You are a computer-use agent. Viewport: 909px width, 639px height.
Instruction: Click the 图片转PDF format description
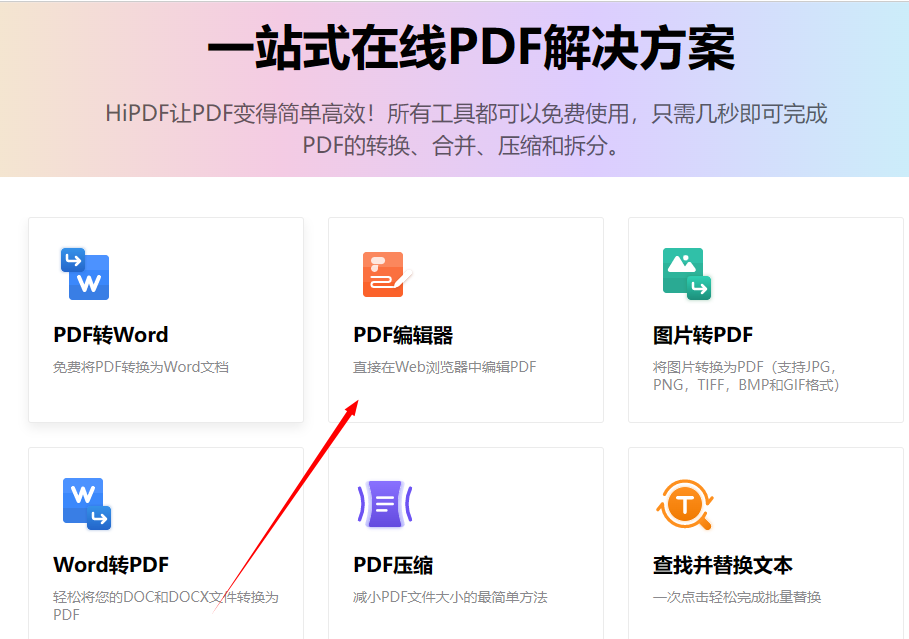pos(747,375)
